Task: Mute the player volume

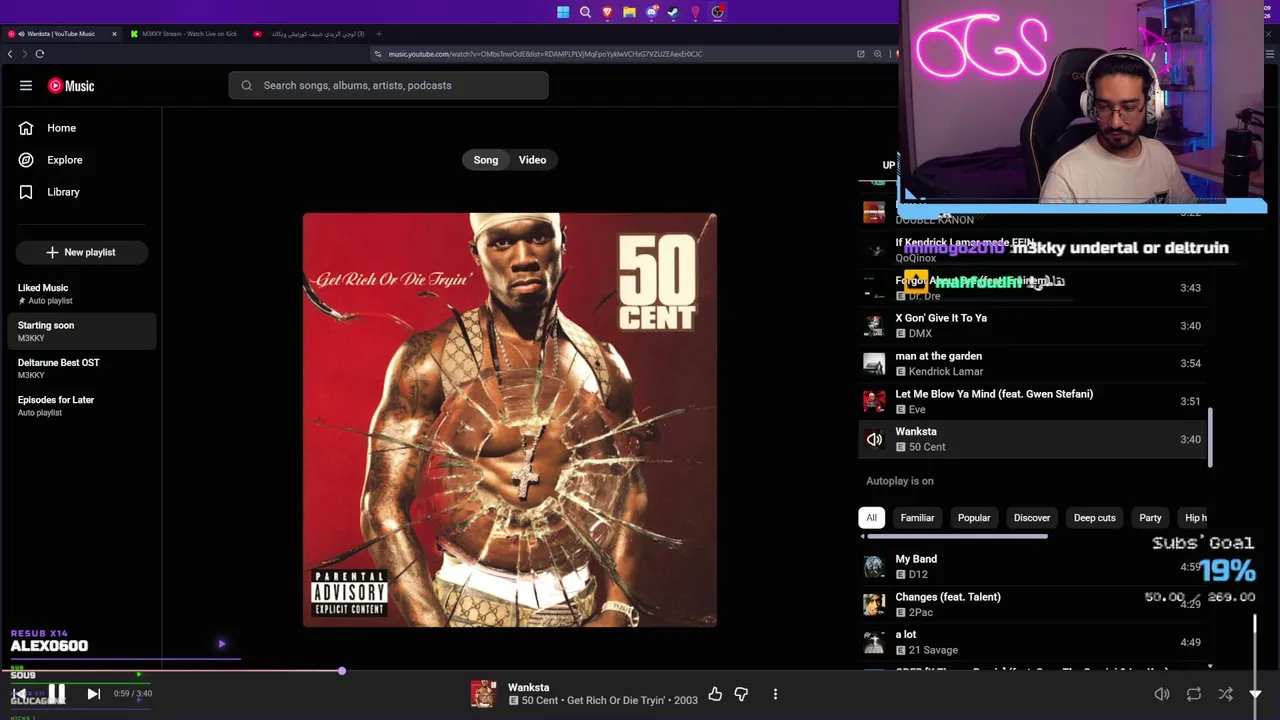Action: [x=1162, y=694]
